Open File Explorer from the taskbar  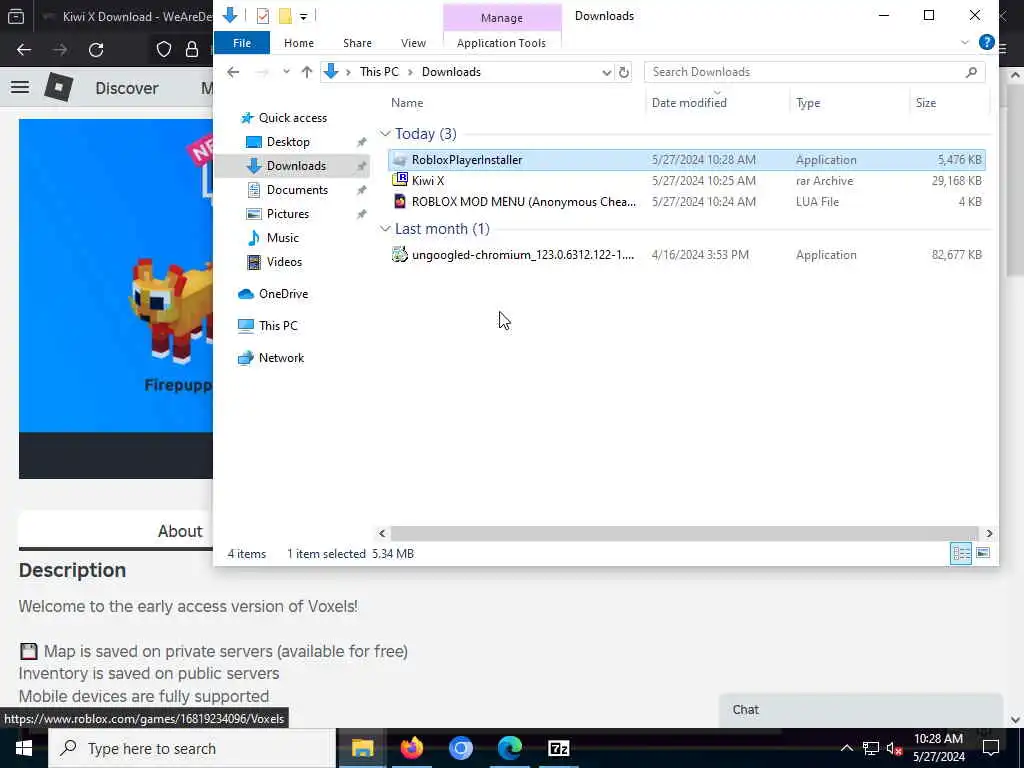coord(362,748)
